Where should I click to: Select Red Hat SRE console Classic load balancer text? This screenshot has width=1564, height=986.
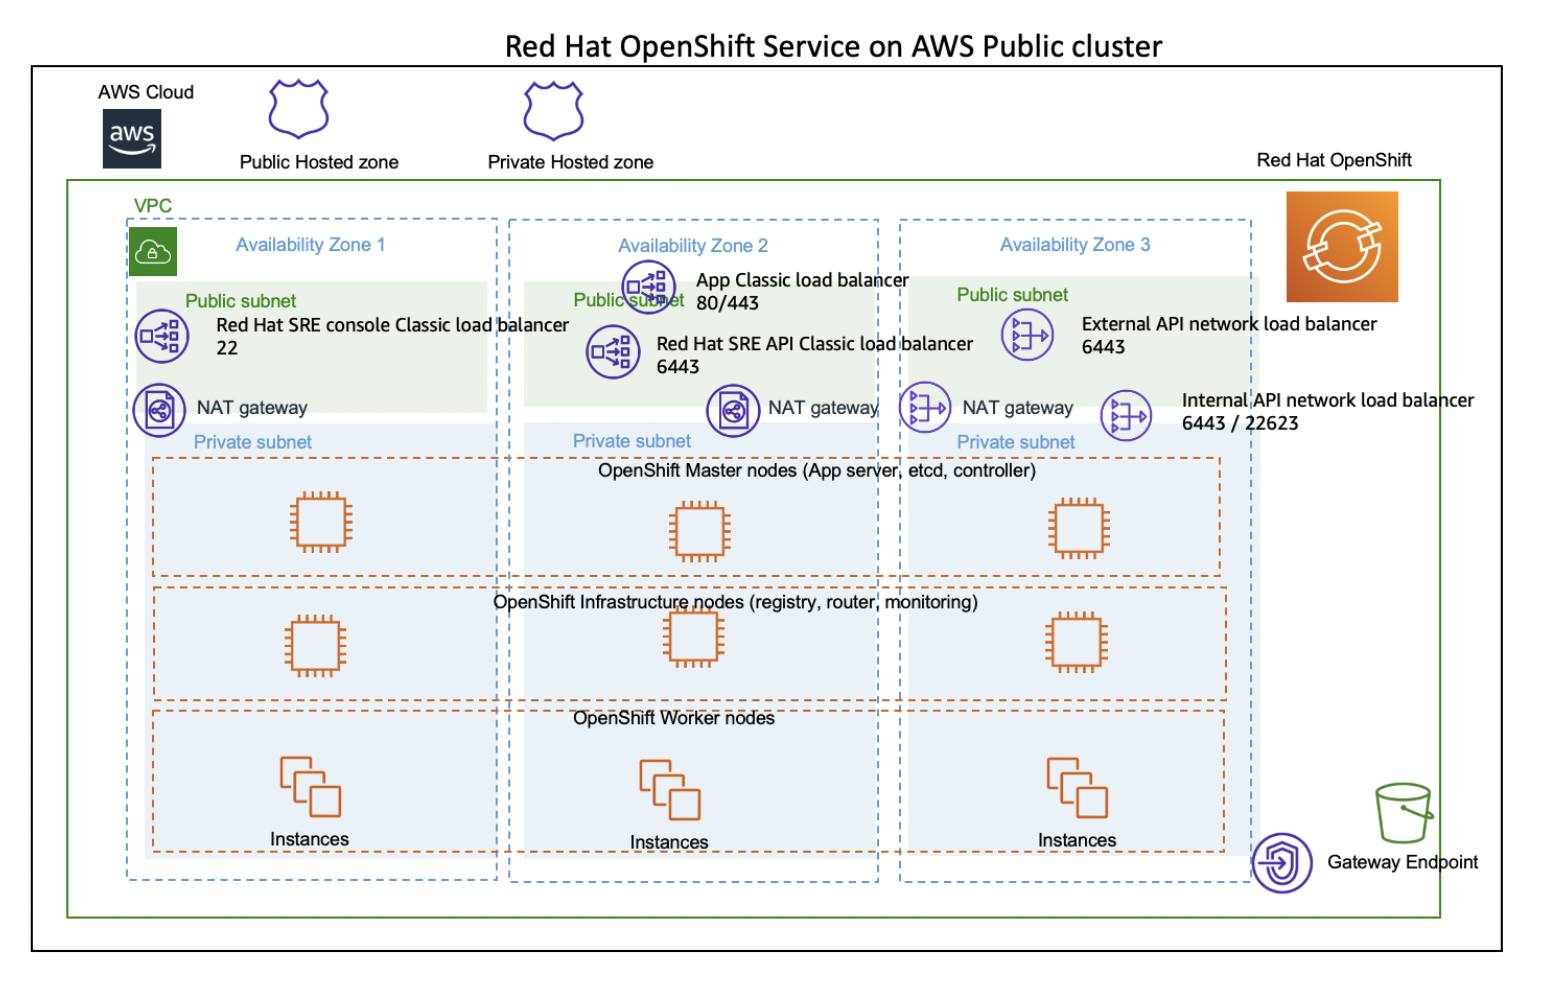point(392,325)
